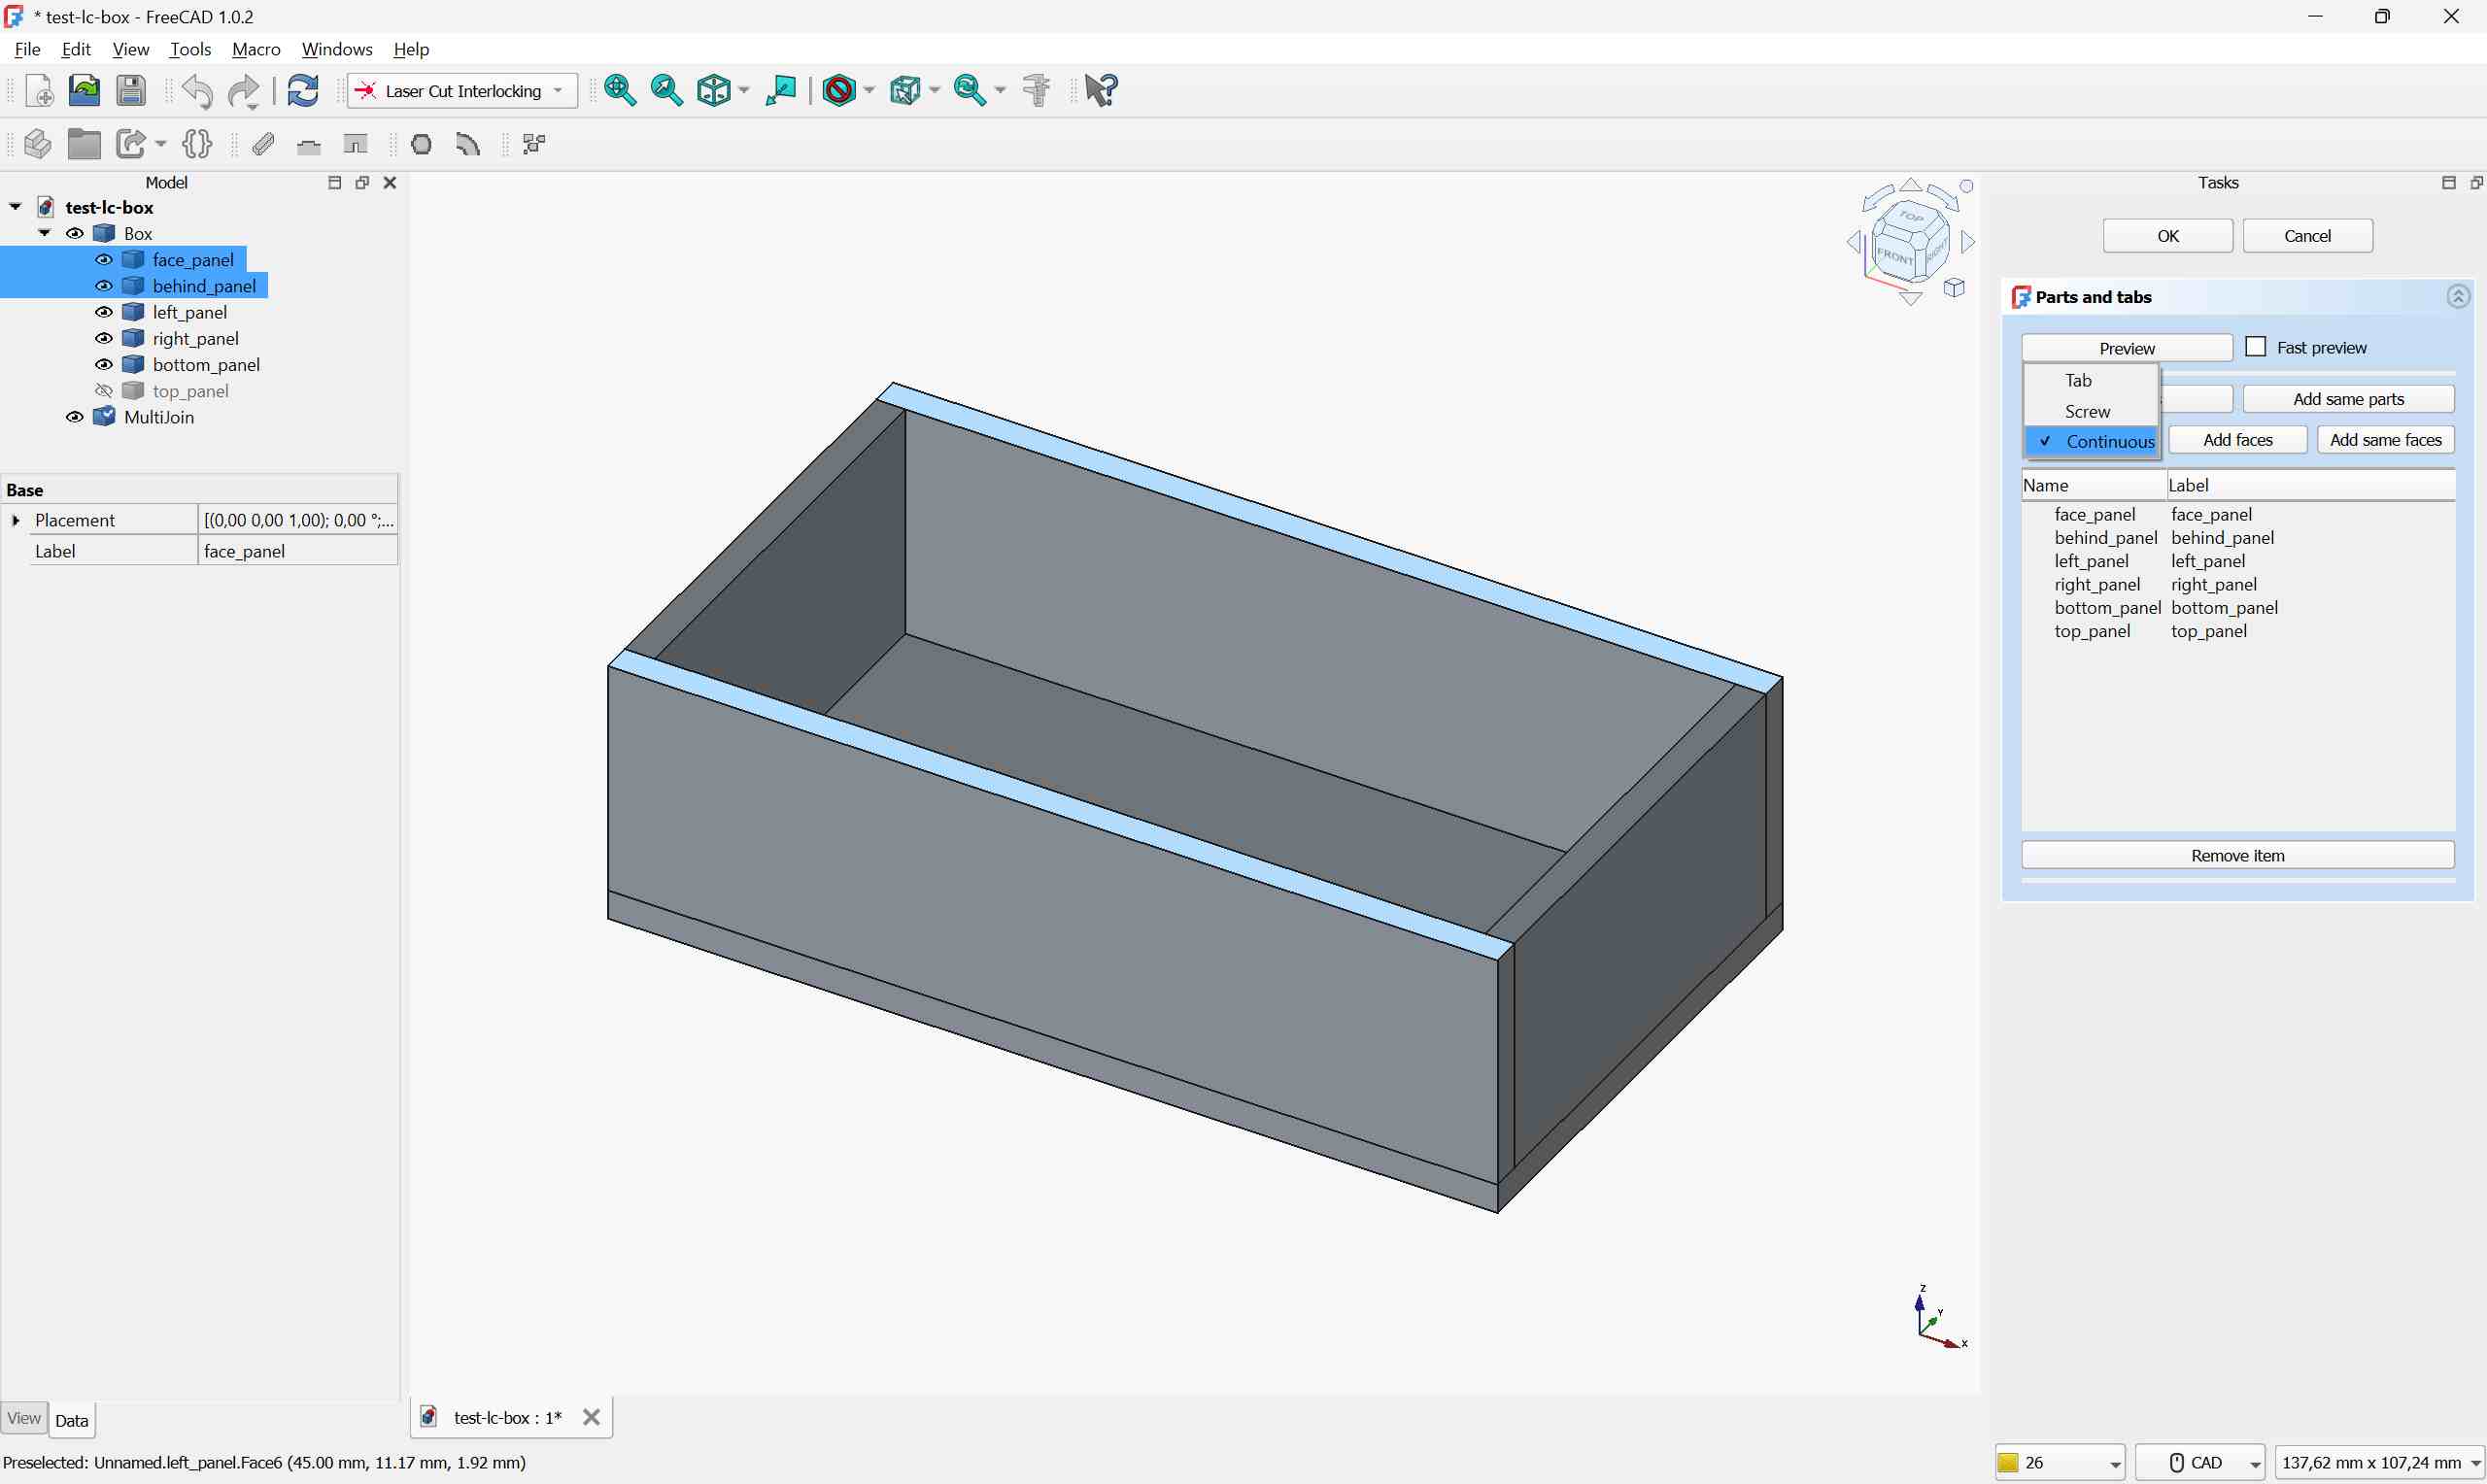Choose Screw in the tab type list

tap(2087, 411)
